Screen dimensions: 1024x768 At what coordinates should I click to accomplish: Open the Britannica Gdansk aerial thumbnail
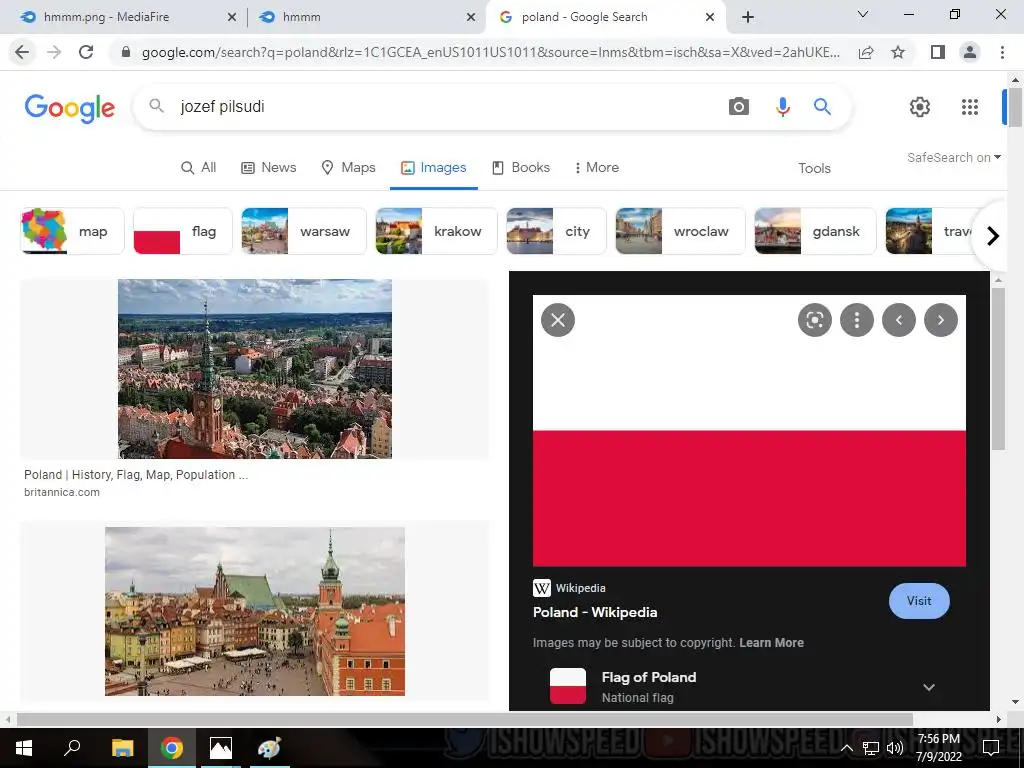coord(255,369)
